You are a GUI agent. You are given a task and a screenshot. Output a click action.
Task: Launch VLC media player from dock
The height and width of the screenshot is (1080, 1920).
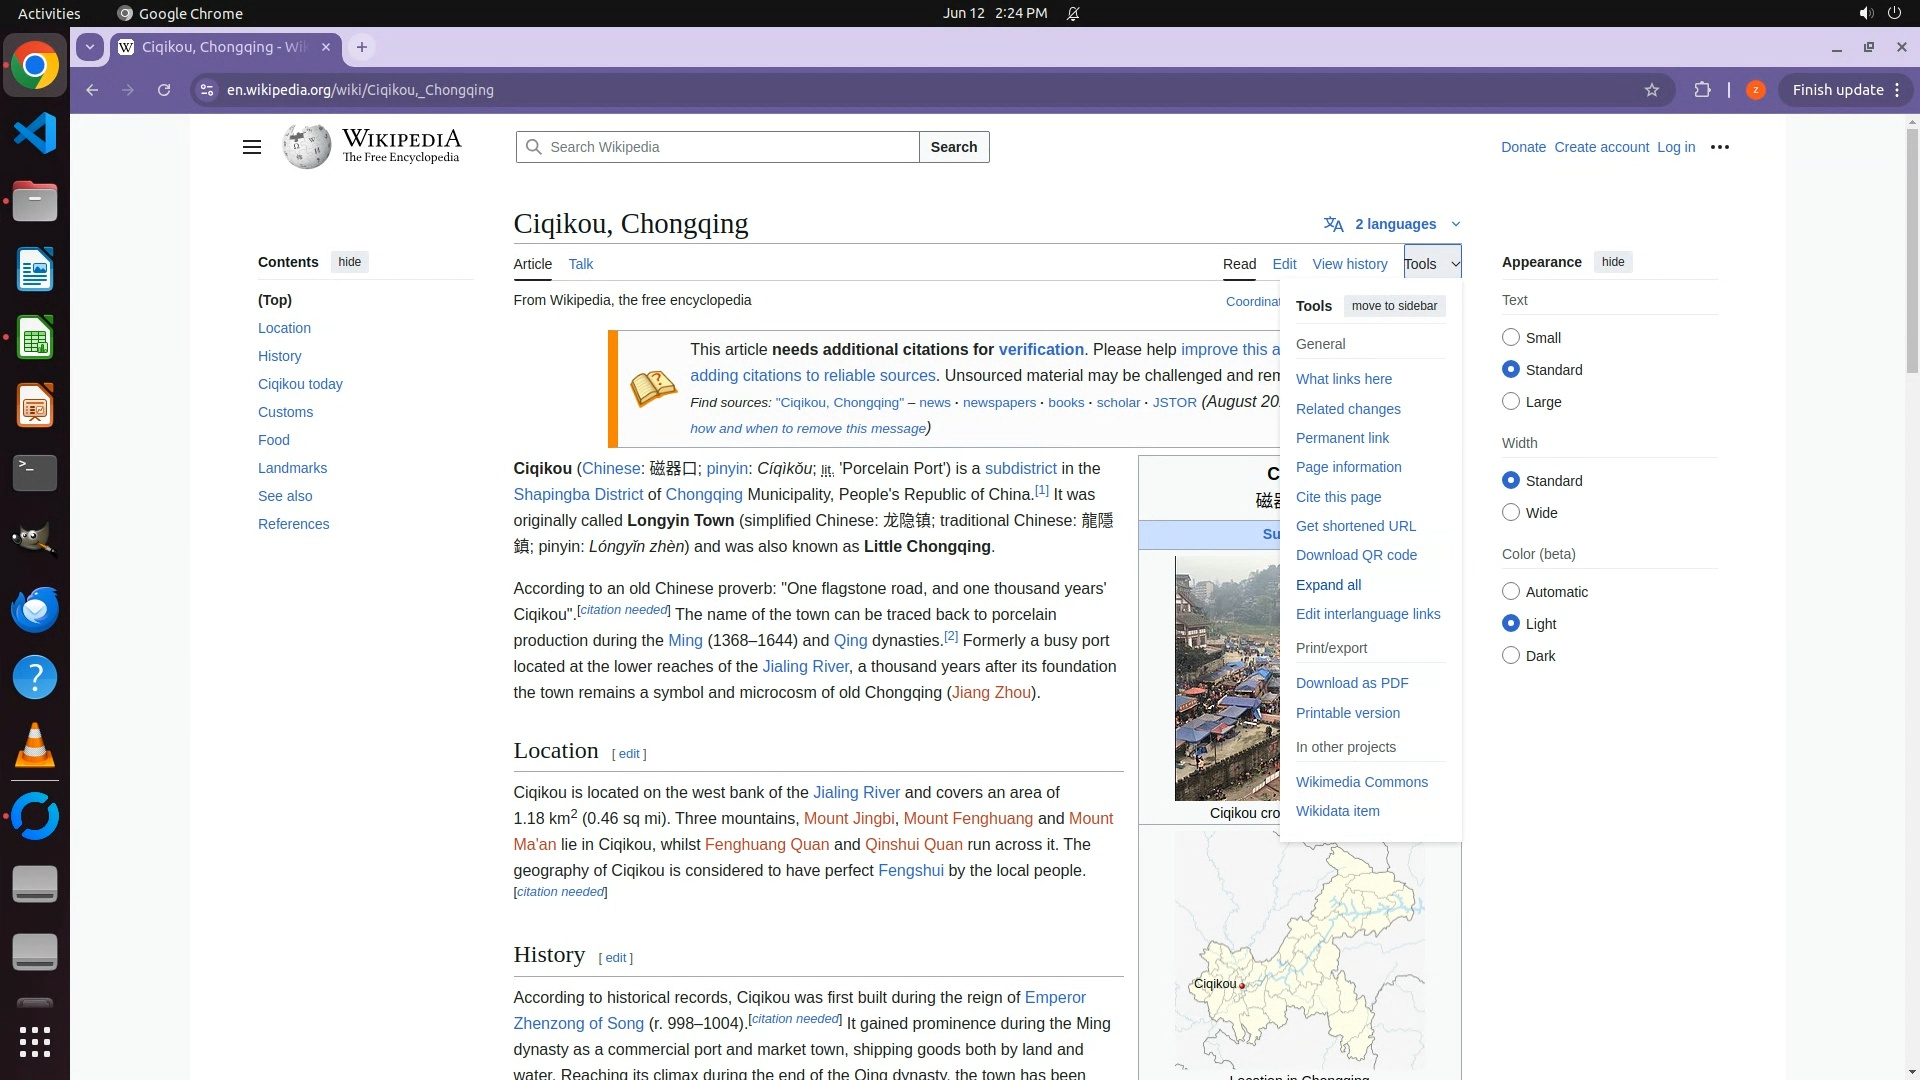pos(35,746)
